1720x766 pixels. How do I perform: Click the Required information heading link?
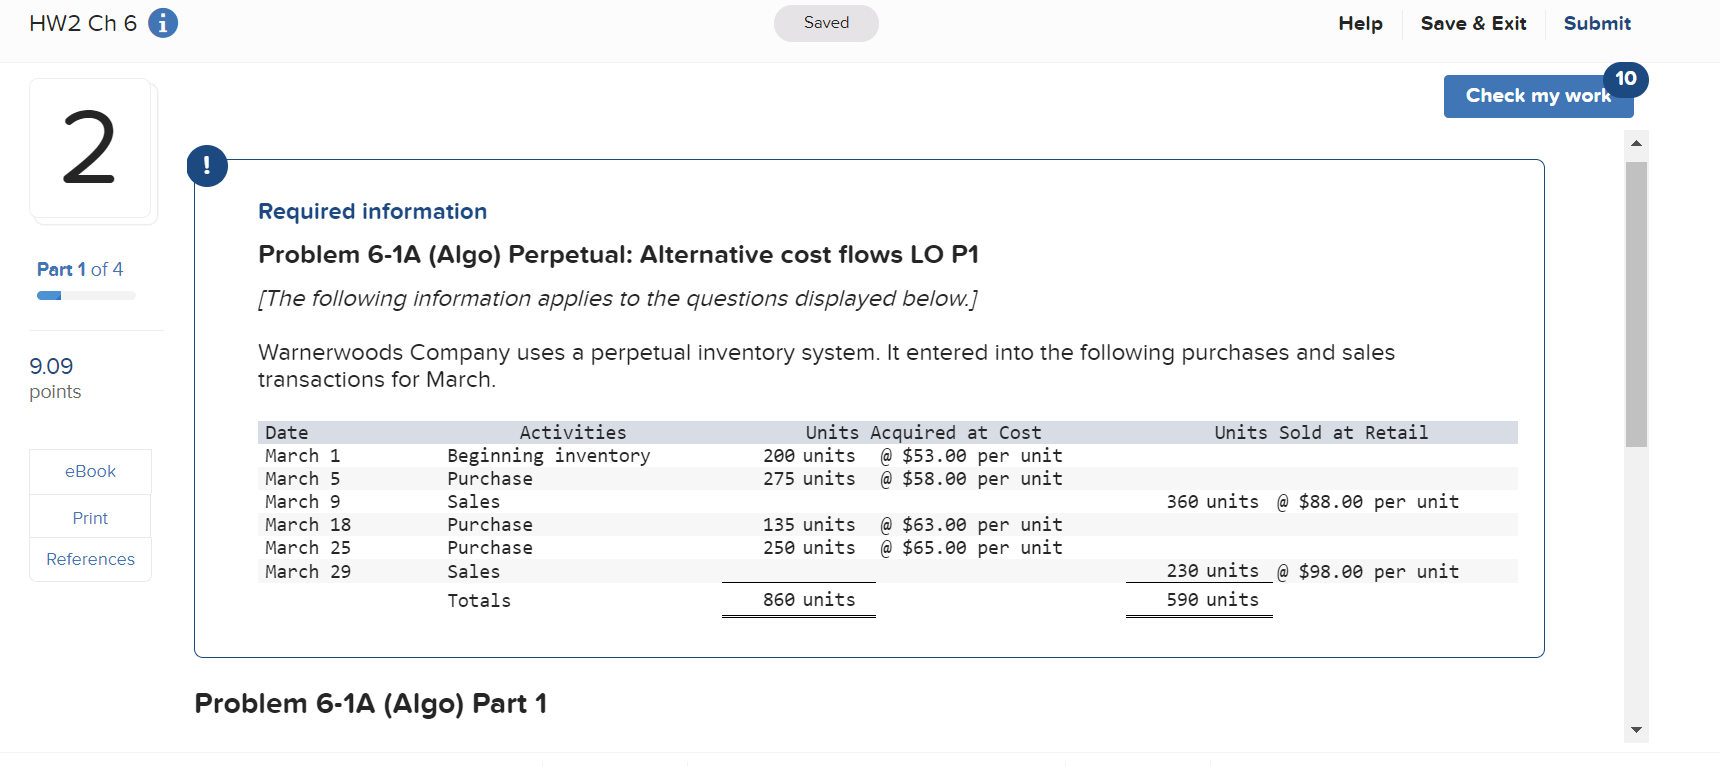[372, 211]
